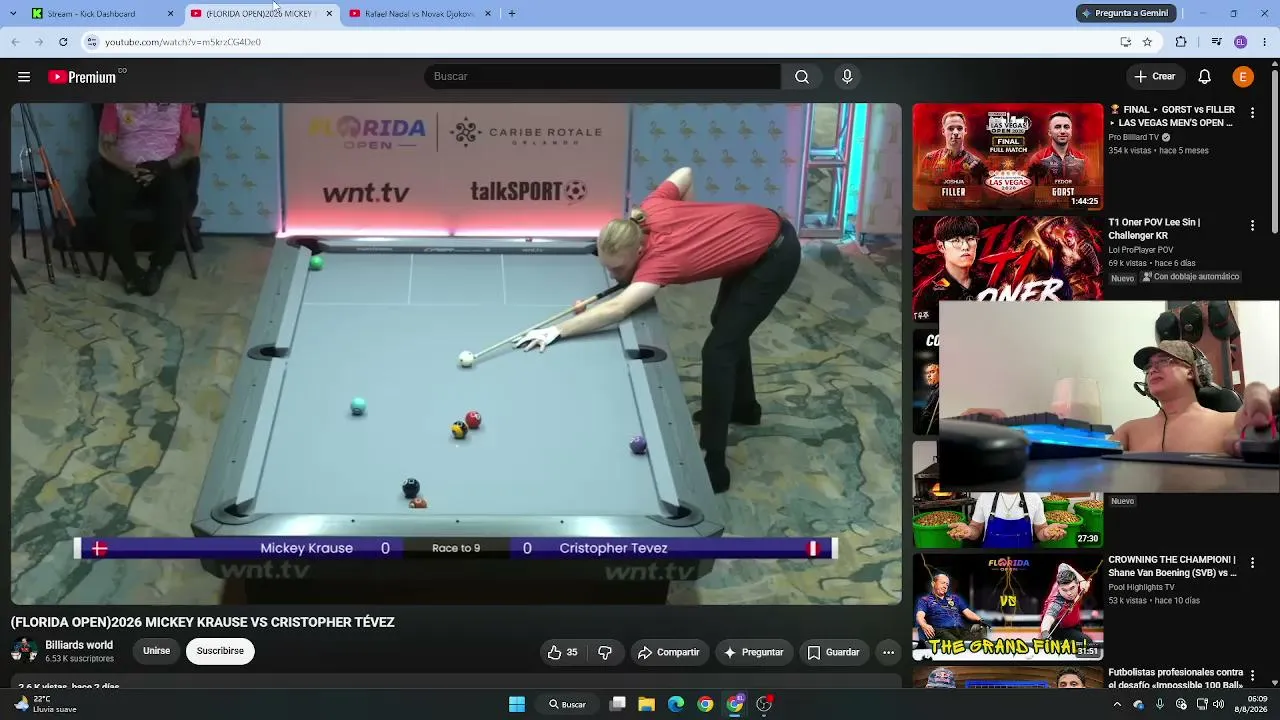
Task: Open the Crowning the Champion video title
Action: click(1172, 566)
